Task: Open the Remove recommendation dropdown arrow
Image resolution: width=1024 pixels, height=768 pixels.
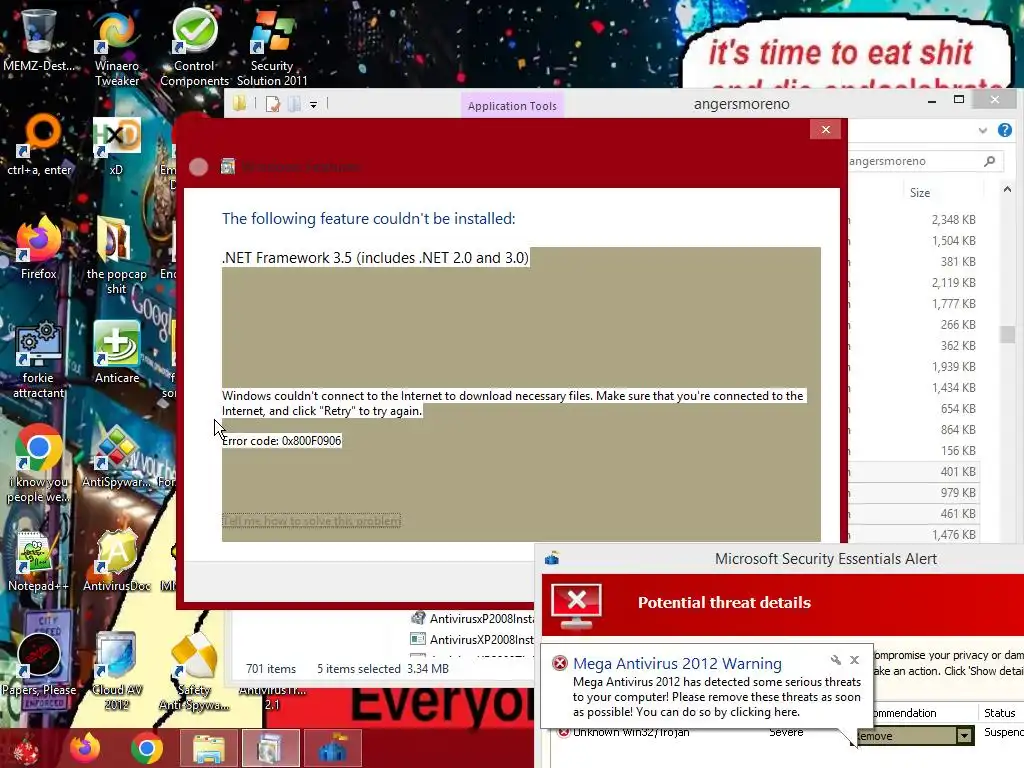Action: [x=964, y=736]
